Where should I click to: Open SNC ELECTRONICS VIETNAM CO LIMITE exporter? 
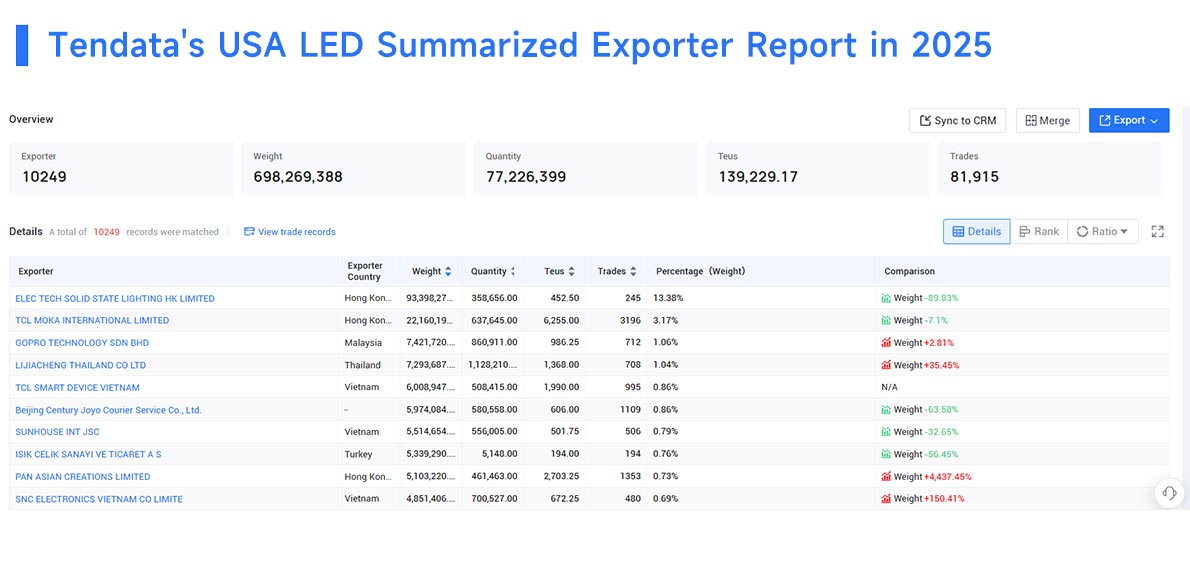(x=99, y=499)
